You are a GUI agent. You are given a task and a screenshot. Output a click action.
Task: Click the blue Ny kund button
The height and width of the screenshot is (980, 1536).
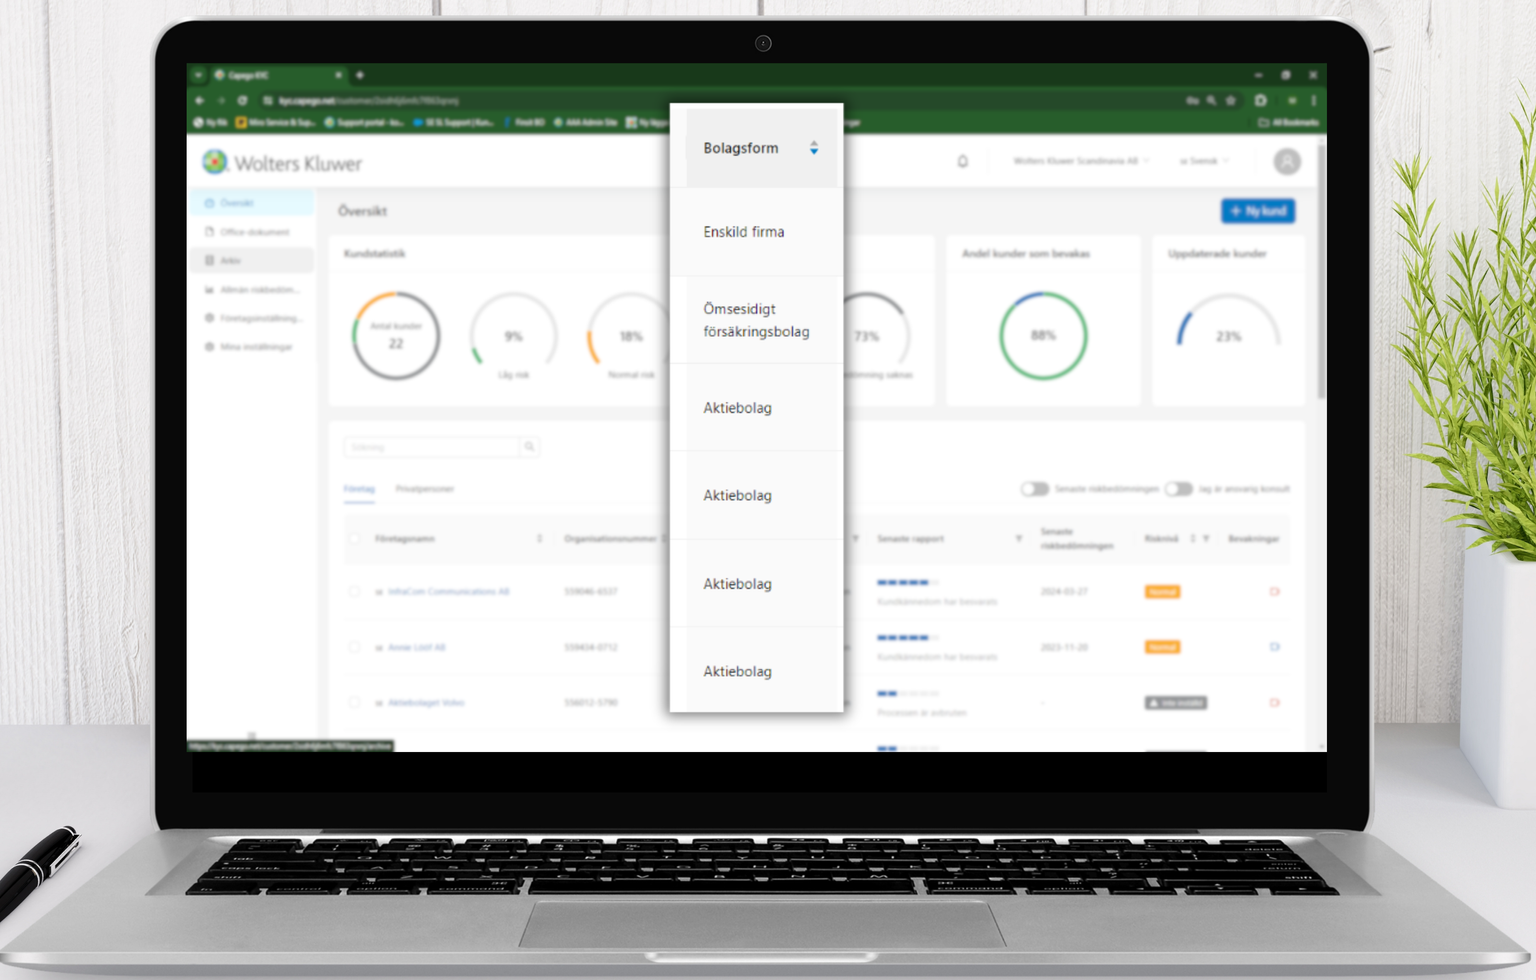click(x=1257, y=211)
